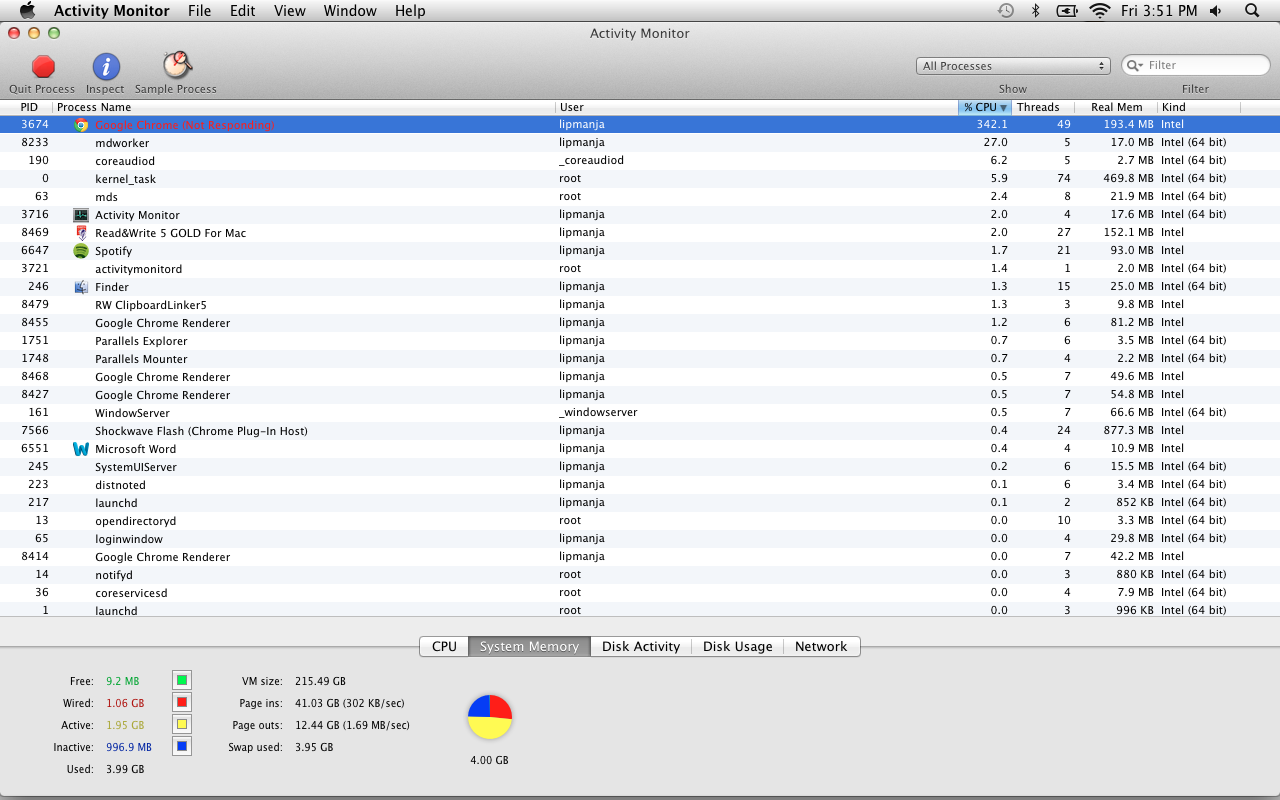Image resolution: width=1280 pixels, height=800 pixels.
Task: Select the distnoted process row
Action: coord(640,485)
